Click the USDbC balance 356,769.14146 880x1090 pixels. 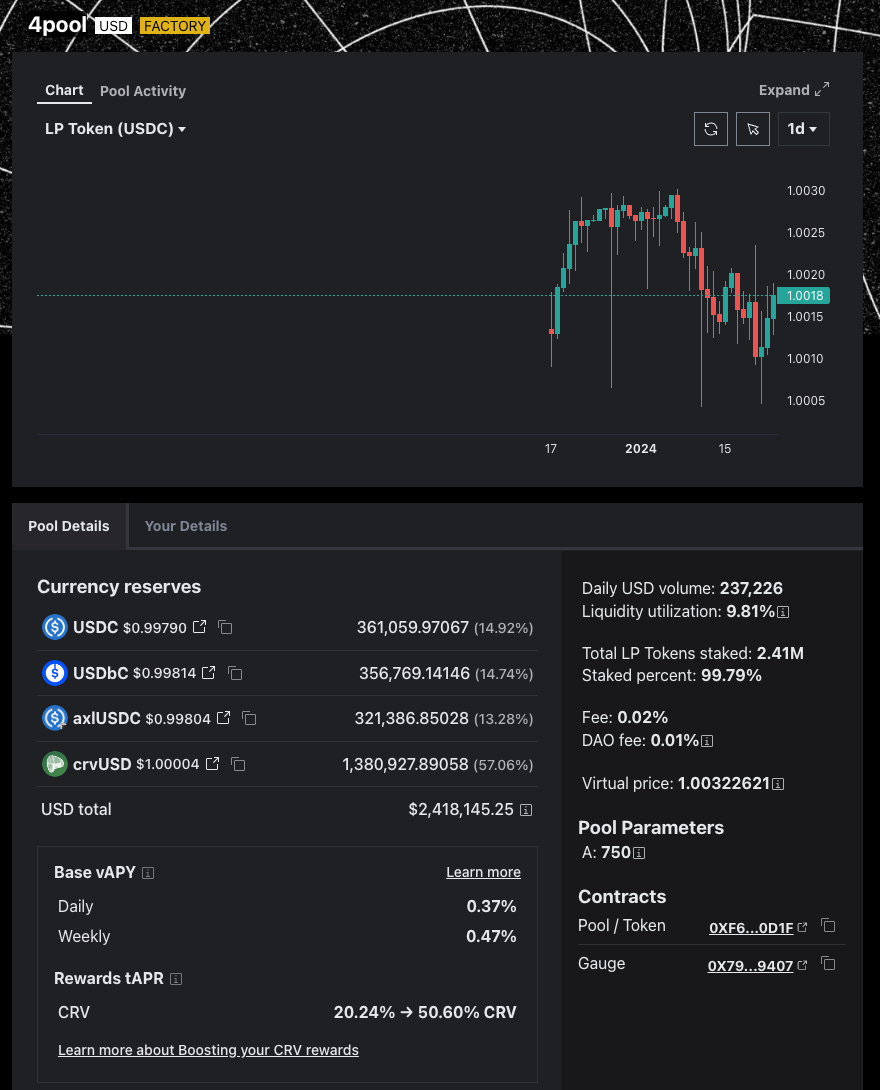414,673
